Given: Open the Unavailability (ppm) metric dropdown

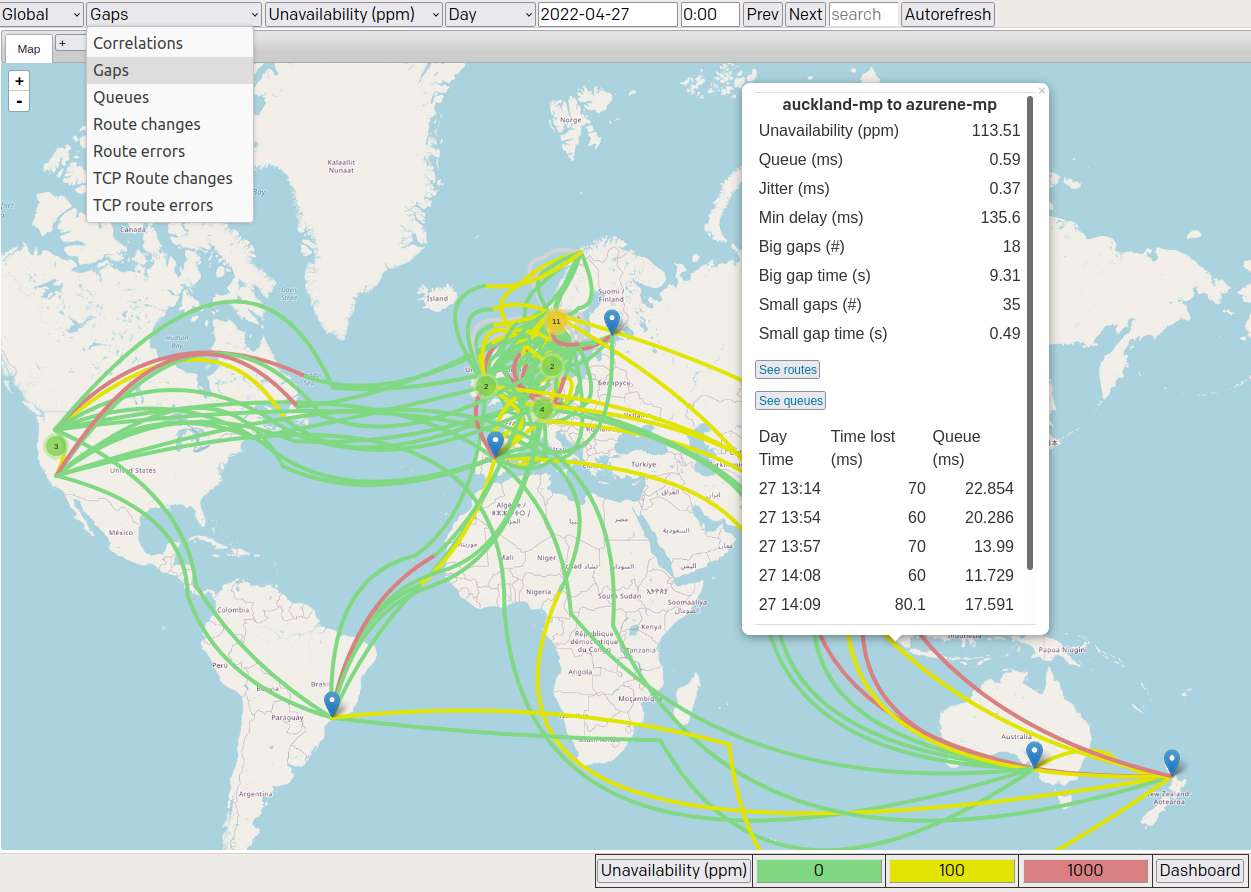Looking at the screenshot, I should point(354,14).
